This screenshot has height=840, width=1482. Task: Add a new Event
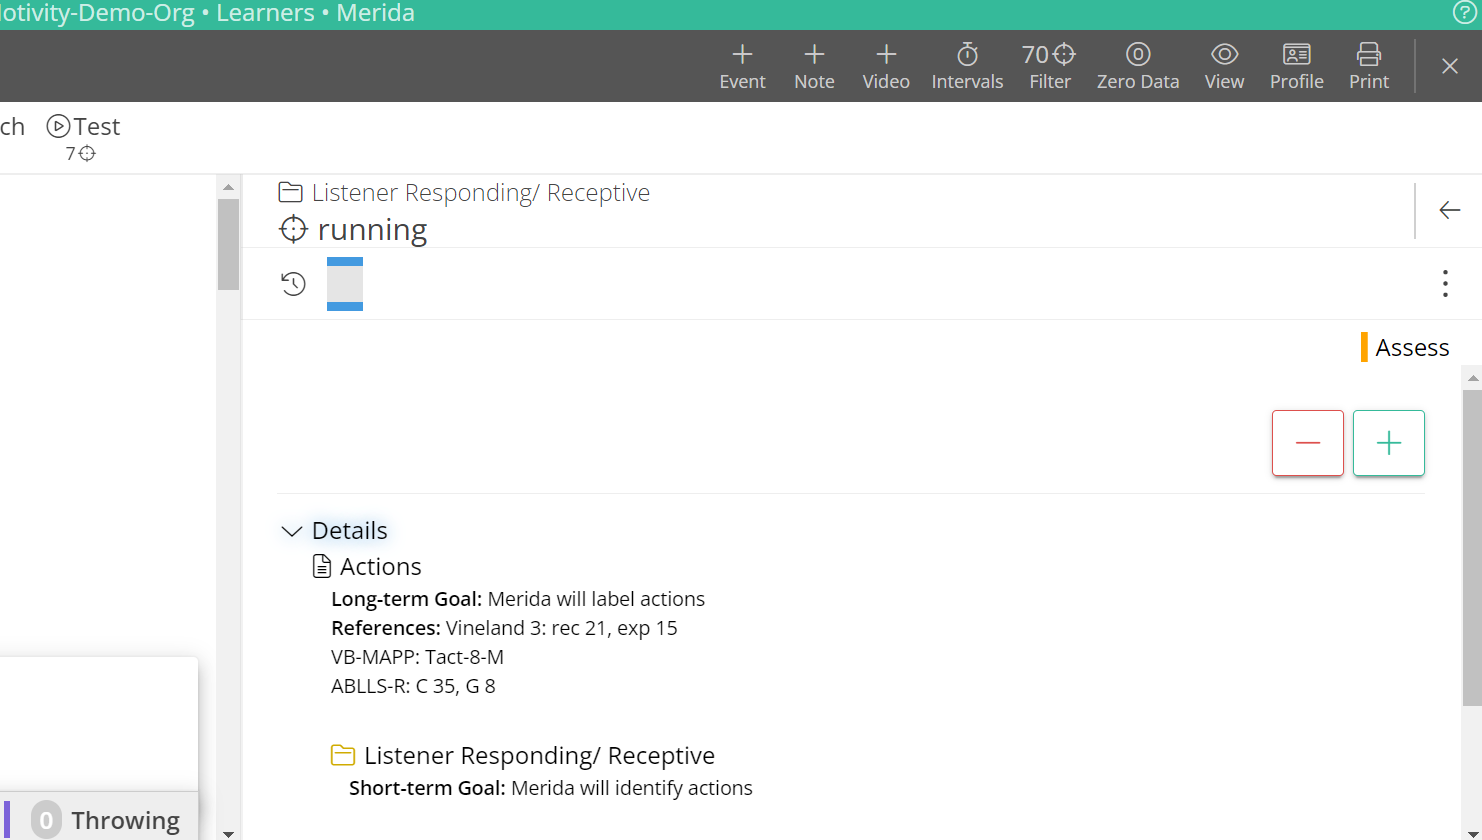tap(742, 65)
